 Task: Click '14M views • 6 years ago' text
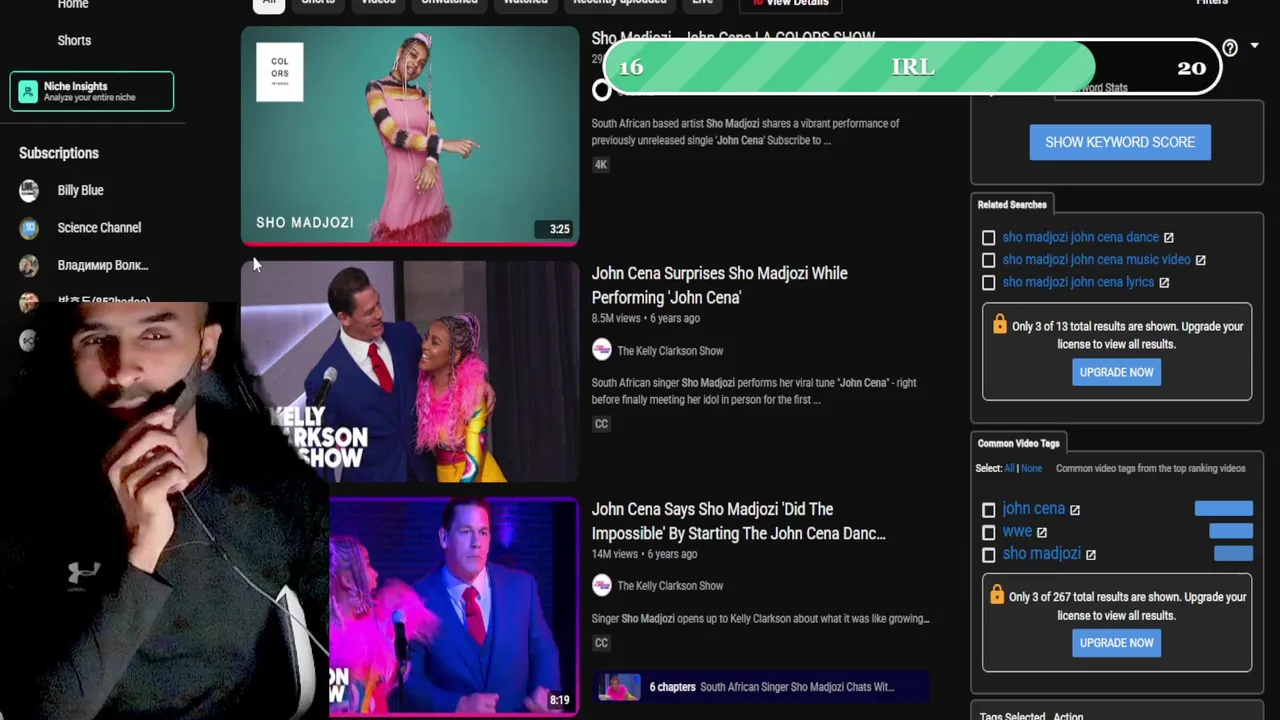pos(644,554)
